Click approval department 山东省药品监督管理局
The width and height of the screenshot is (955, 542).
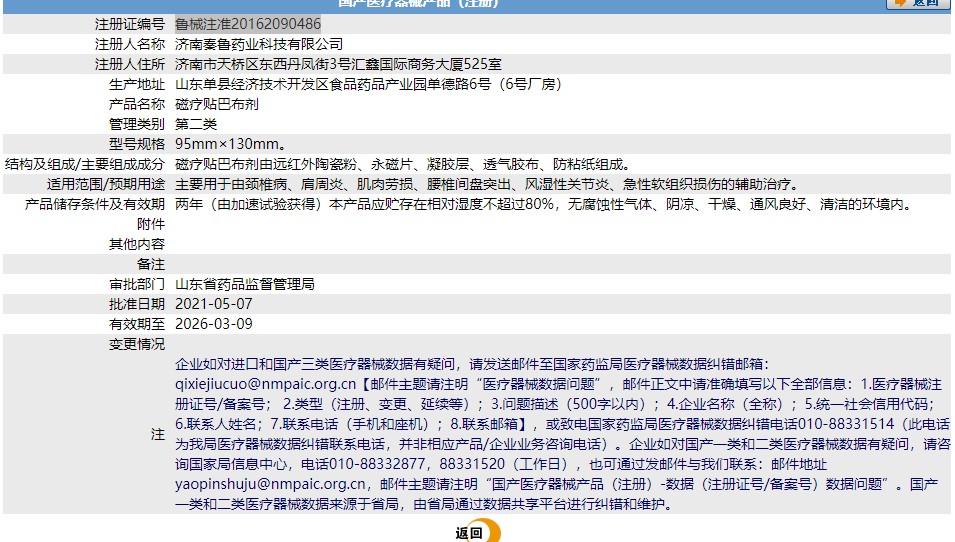pyautogui.click(x=245, y=284)
